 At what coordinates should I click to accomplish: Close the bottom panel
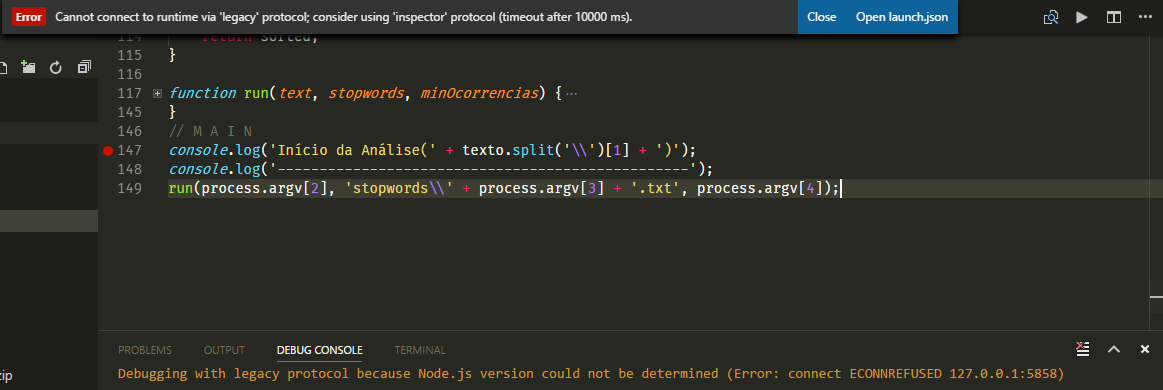(x=1144, y=349)
